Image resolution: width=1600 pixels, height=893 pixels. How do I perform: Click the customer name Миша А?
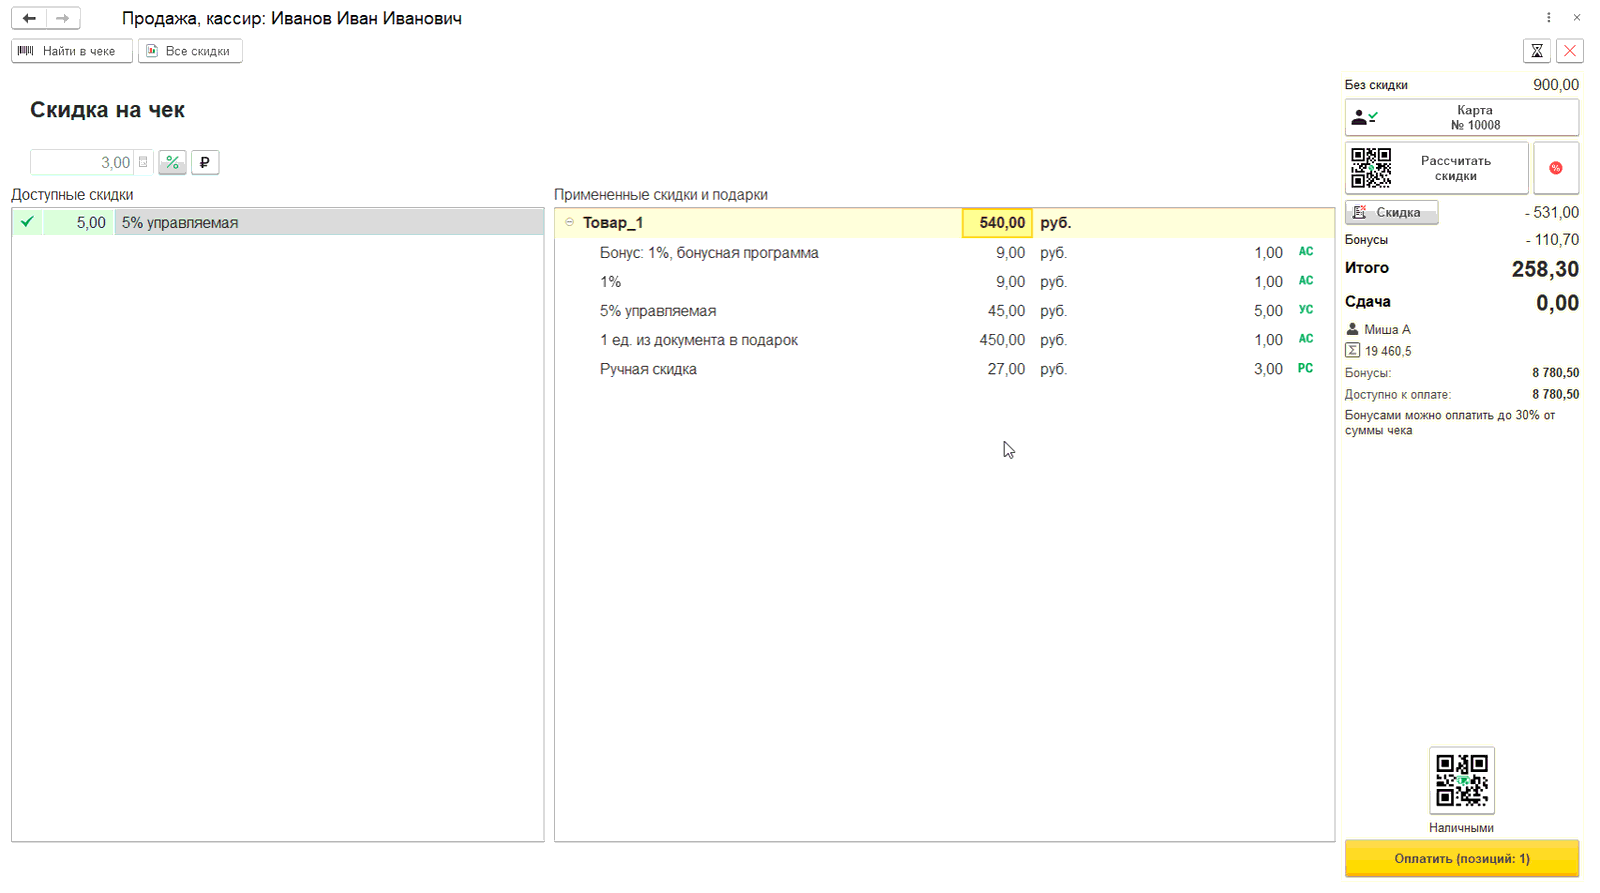[1387, 329]
